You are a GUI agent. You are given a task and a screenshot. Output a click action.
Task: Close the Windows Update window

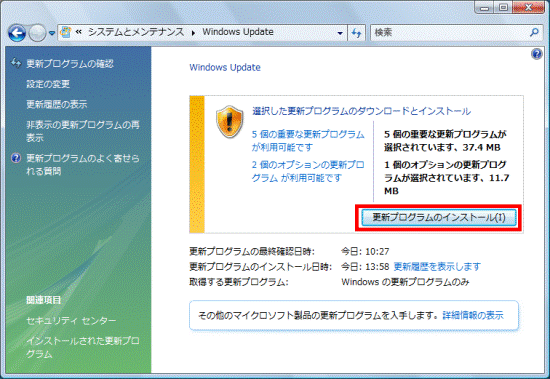528,8
